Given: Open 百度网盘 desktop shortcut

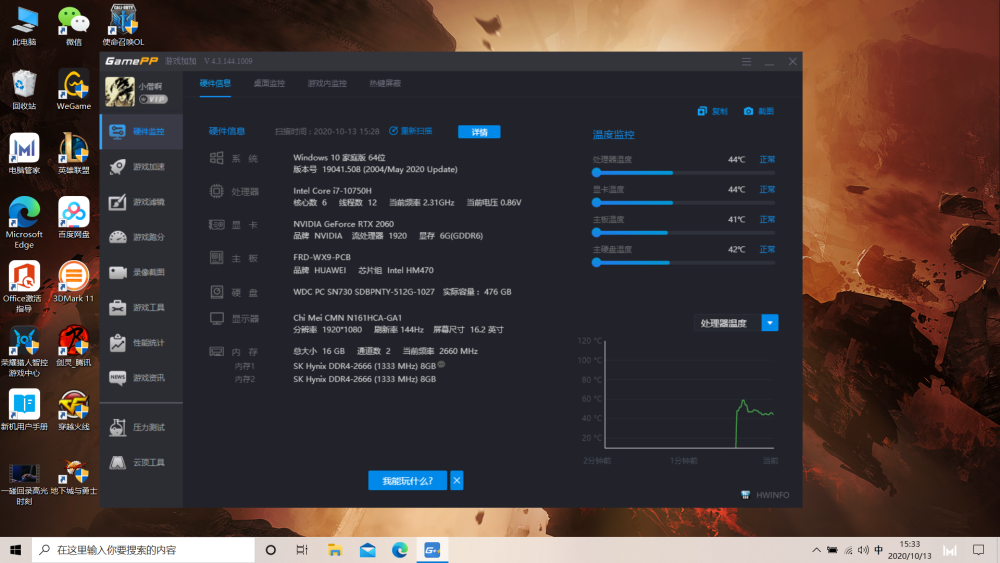Looking at the screenshot, I should click(x=74, y=217).
